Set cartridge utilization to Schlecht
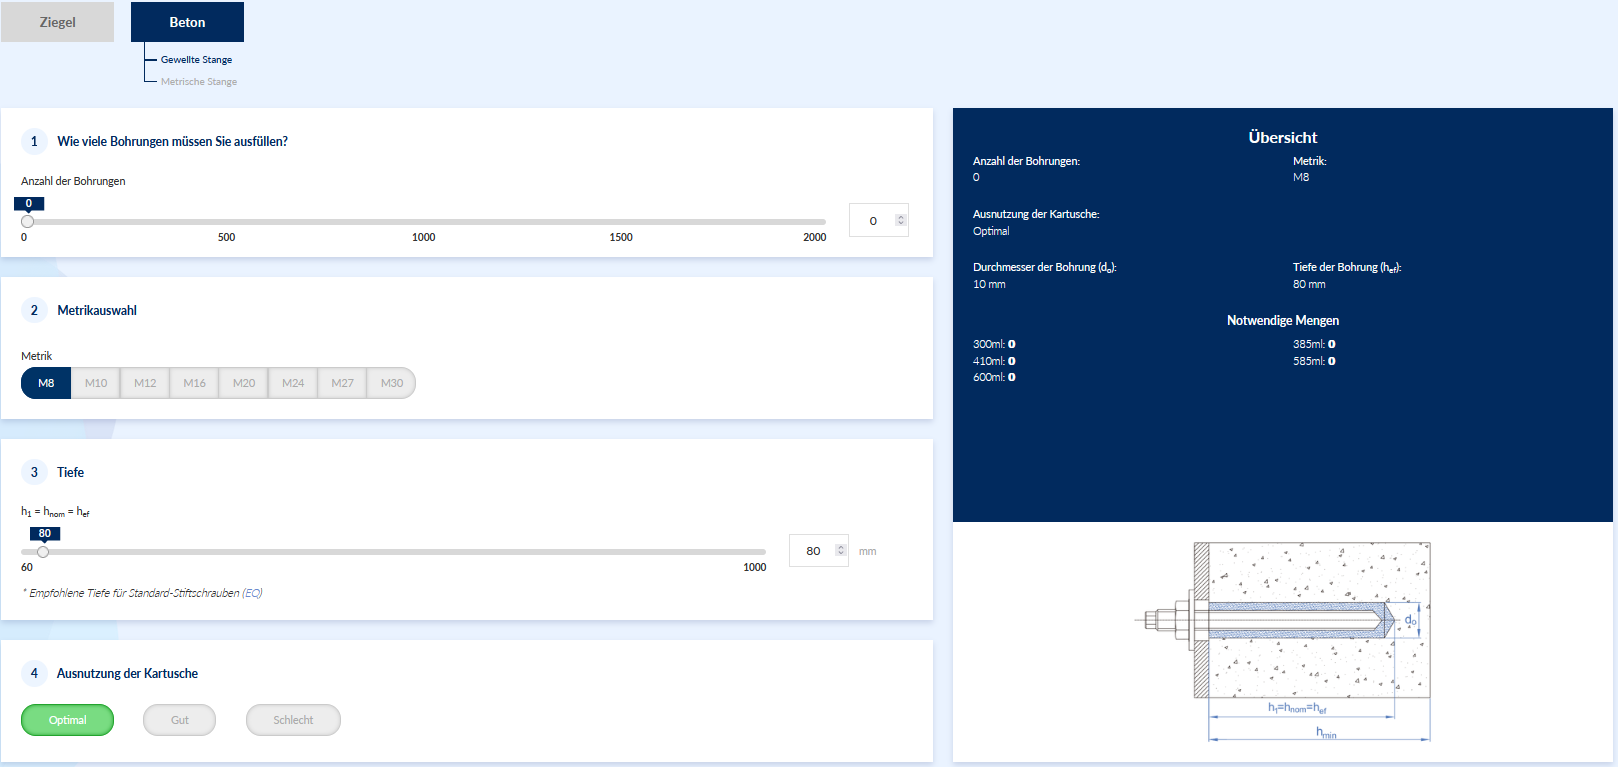Viewport: 1618px width, 767px height. tap(293, 720)
